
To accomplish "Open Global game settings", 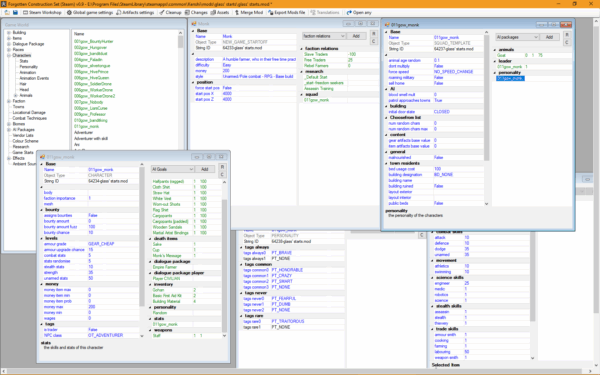I will click(x=90, y=13).
